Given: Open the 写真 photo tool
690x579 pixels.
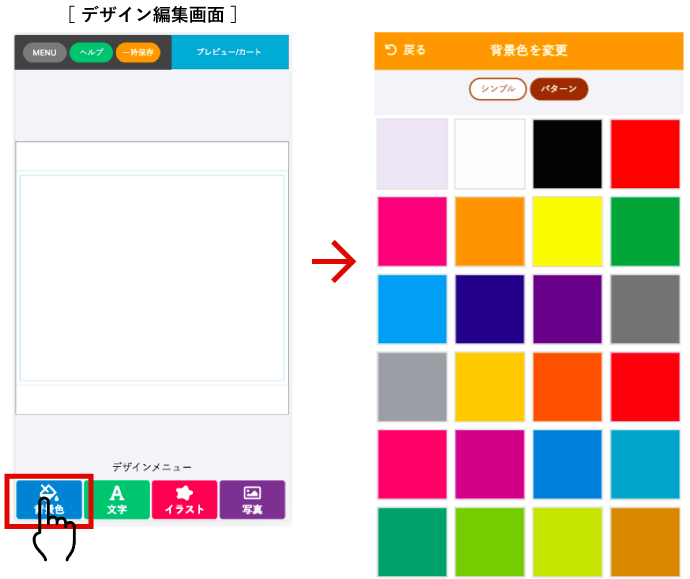Looking at the screenshot, I should click(x=252, y=499).
